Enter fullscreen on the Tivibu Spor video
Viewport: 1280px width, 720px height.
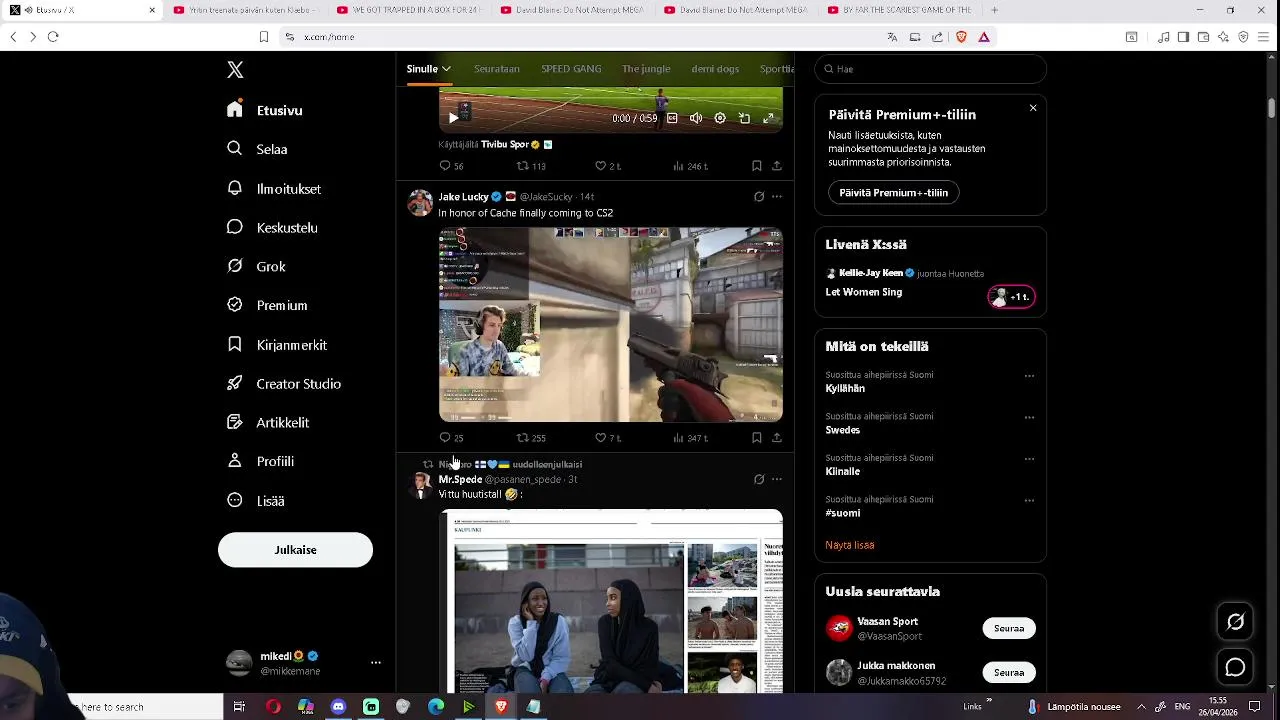click(768, 118)
